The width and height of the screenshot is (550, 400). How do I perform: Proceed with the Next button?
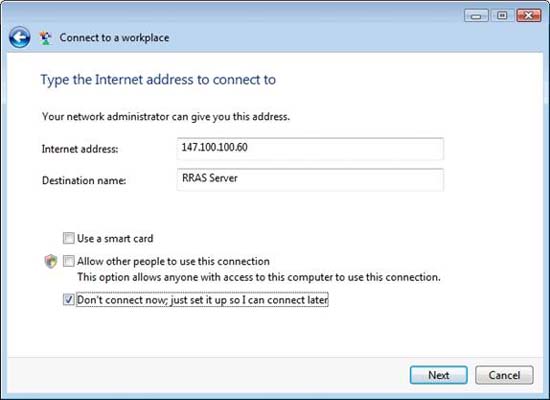(438, 375)
